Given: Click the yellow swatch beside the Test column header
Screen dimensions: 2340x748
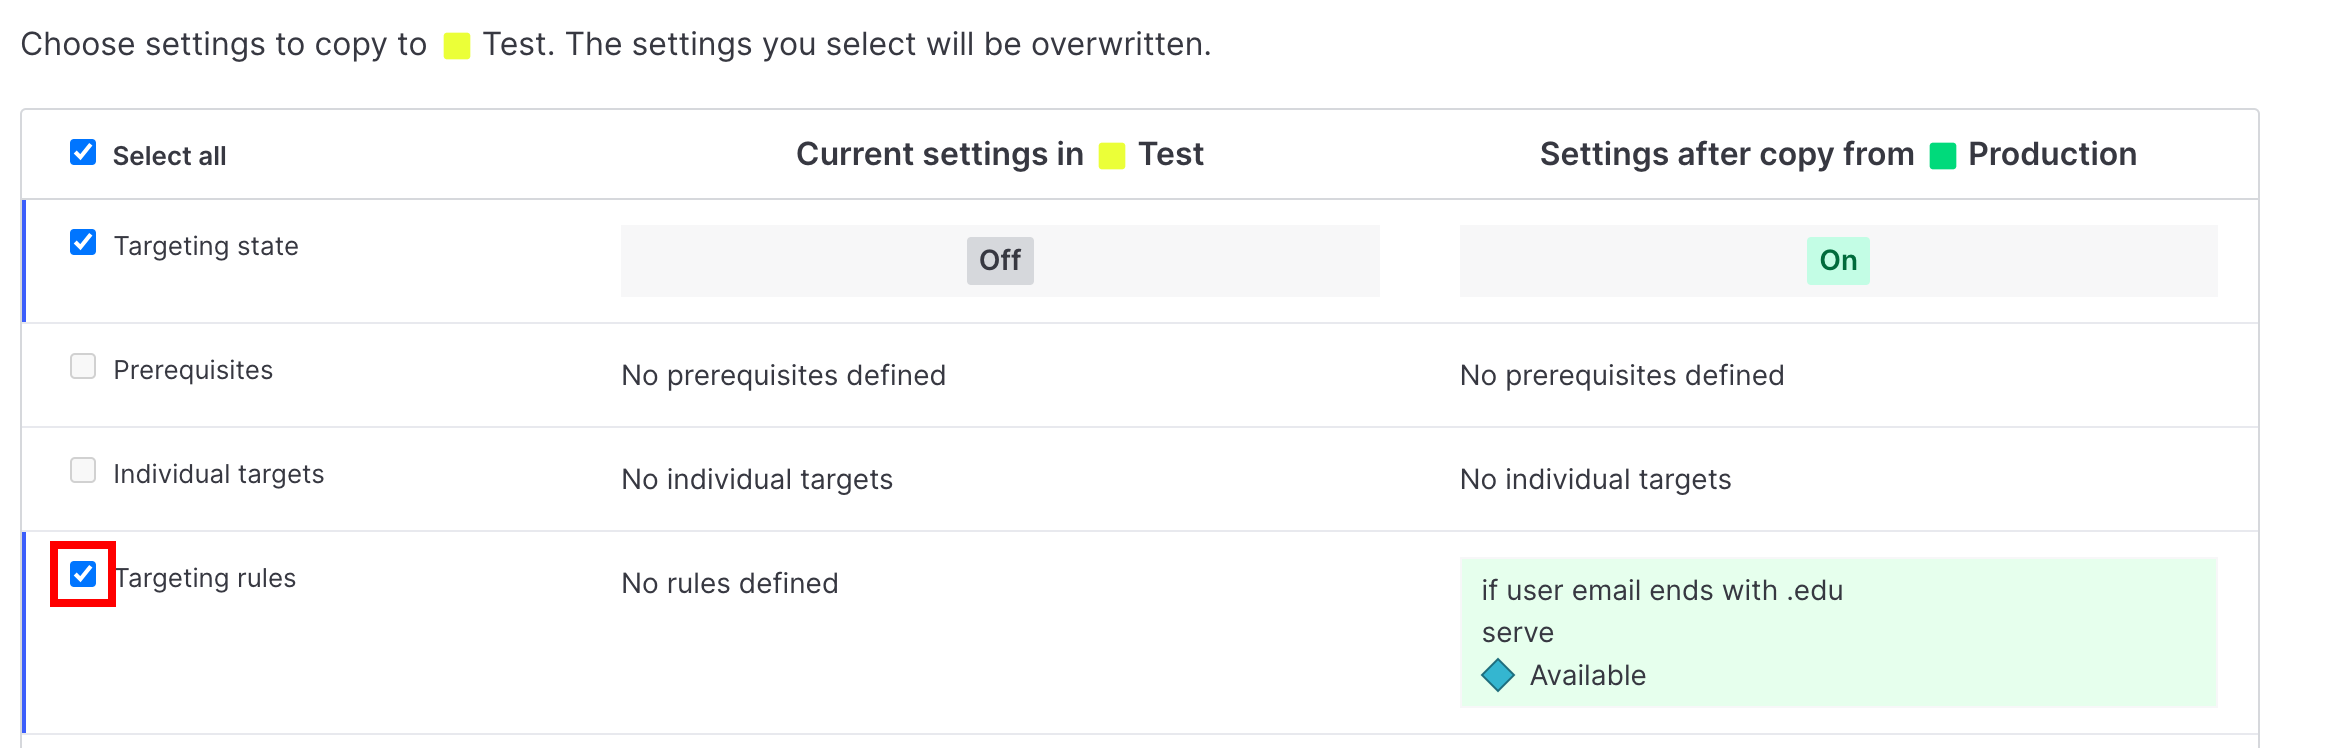Looking at the screenshot, I should pos(1110,154).
